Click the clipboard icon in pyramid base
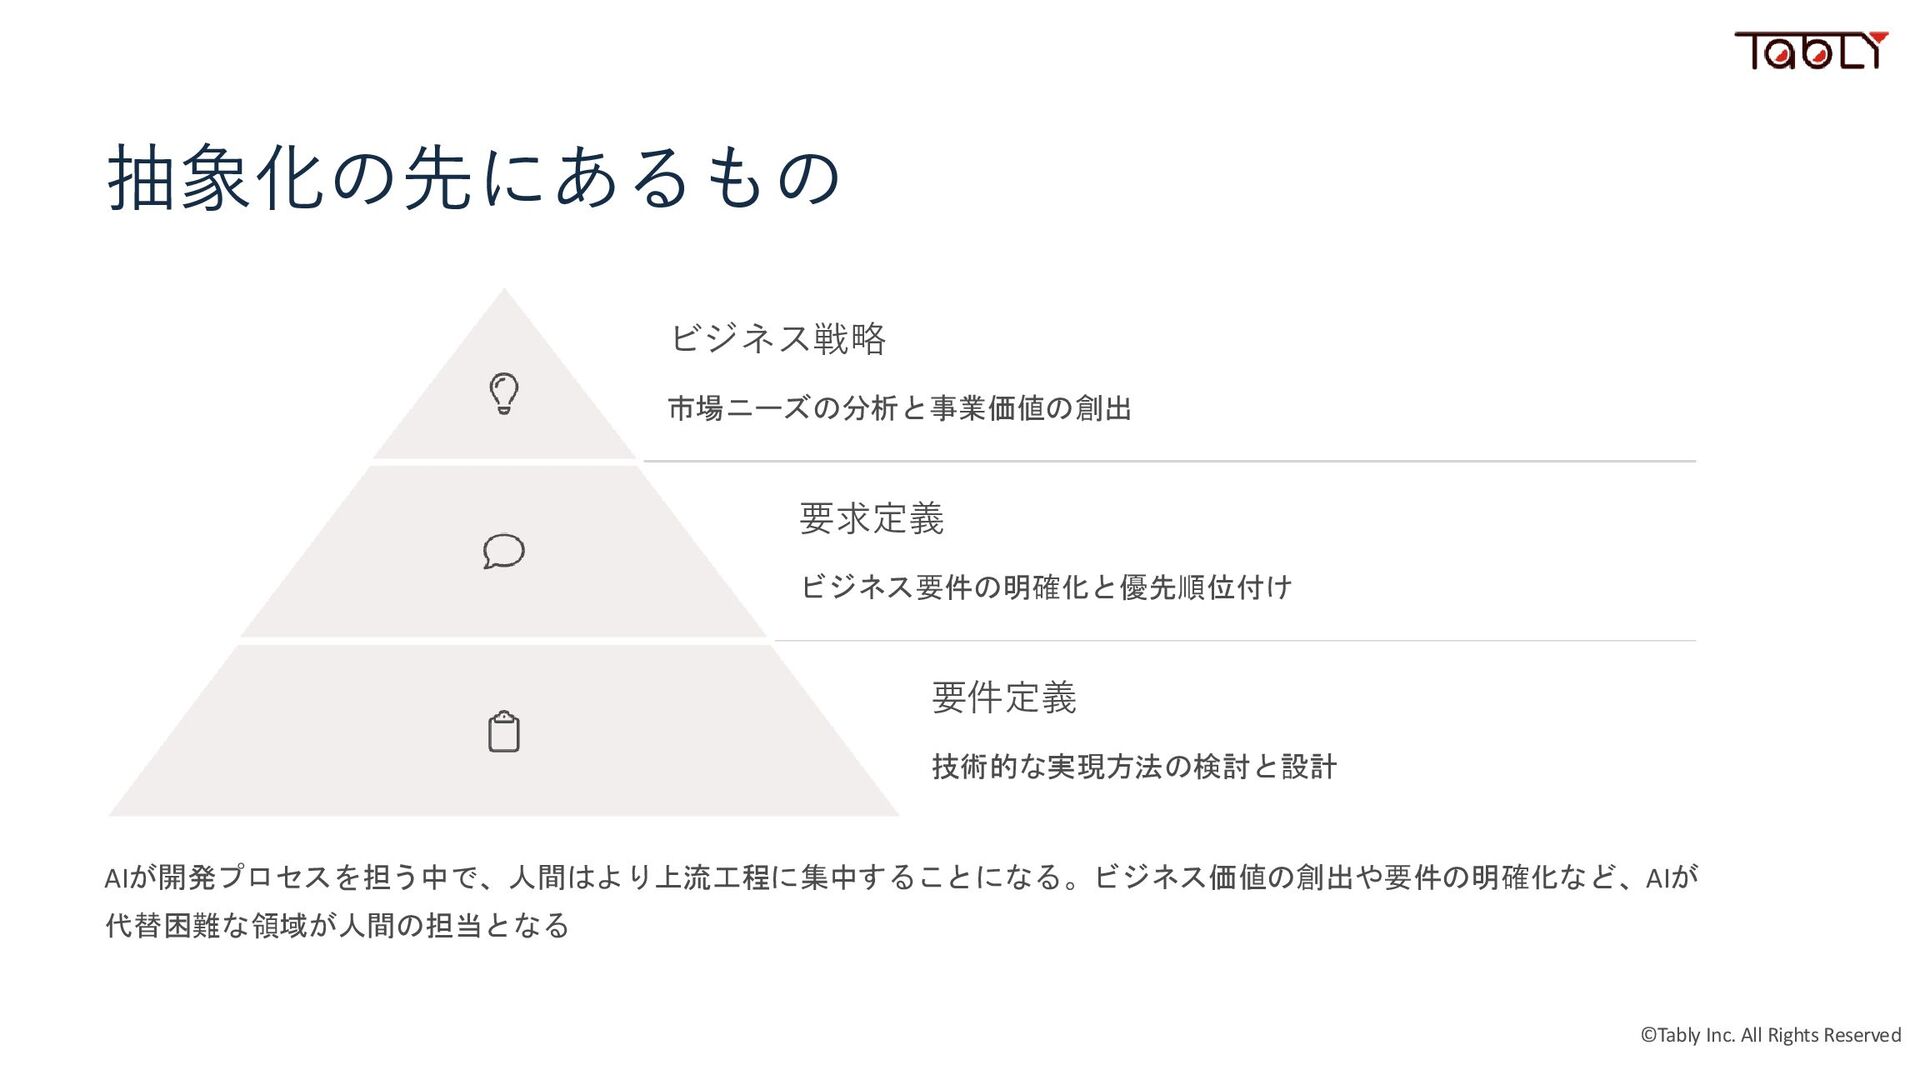This screenshot has width=1920, height=1080. (504, 732)
